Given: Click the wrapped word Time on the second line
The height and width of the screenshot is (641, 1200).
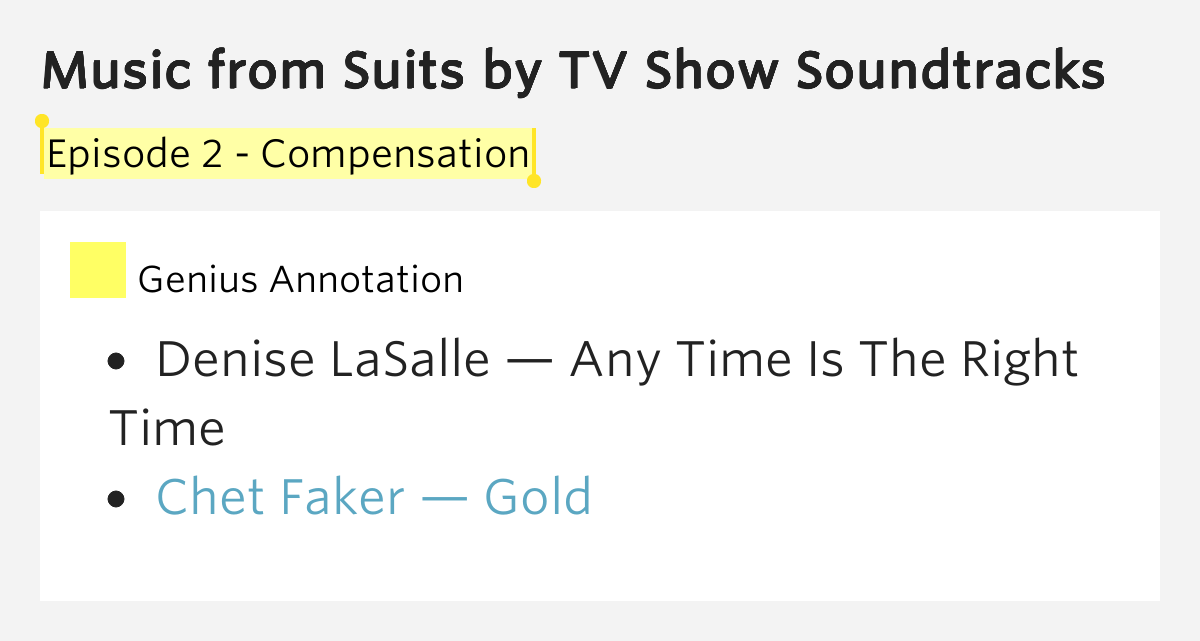Looking at the screenshot, I should 166,428.
